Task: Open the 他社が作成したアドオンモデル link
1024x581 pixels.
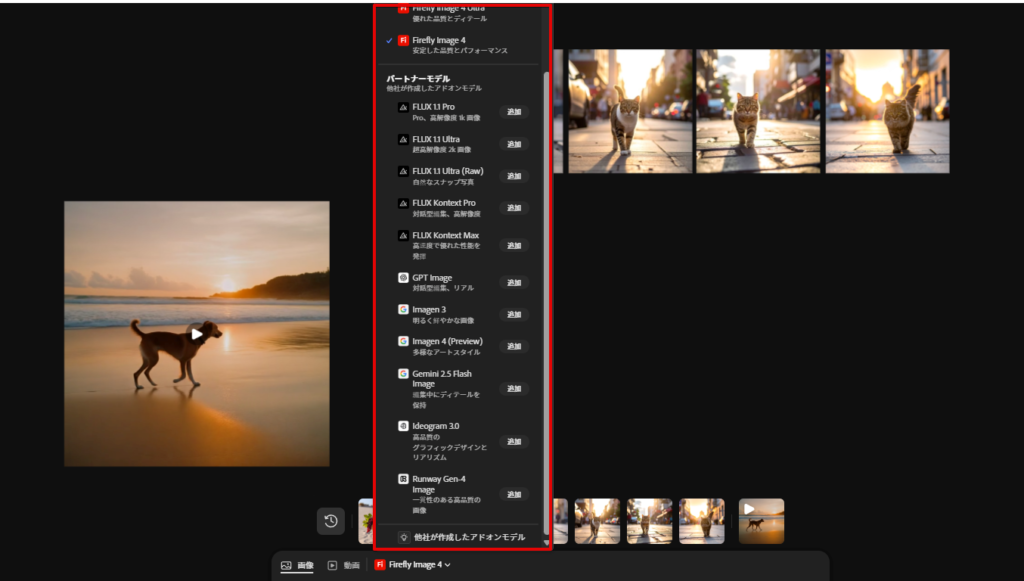Action: pyautogui.click(x=462, y=537)
